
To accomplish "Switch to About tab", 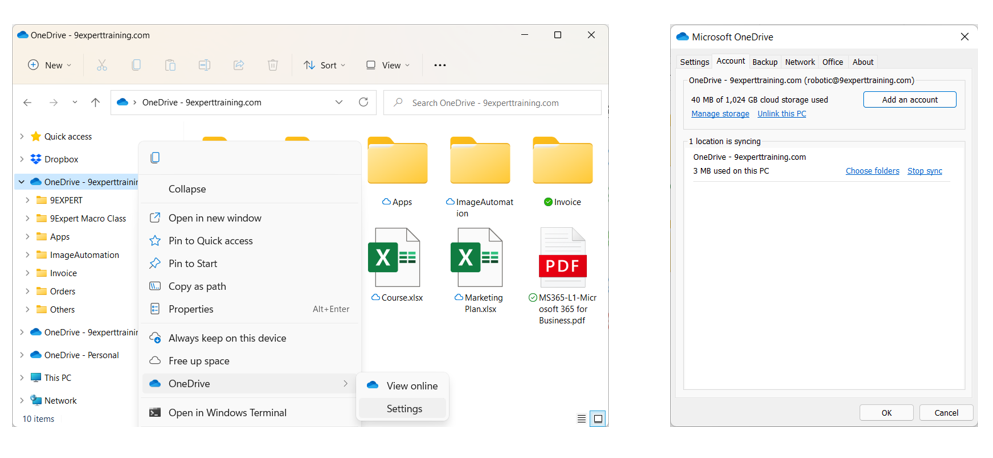I will pyautogui.click(x=863, y=62).
